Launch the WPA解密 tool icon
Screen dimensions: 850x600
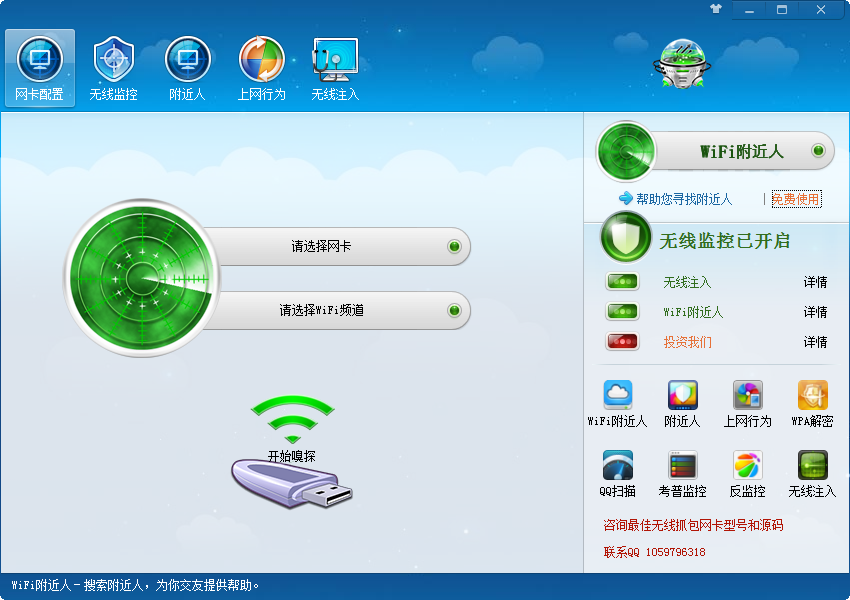coord(812,395)
